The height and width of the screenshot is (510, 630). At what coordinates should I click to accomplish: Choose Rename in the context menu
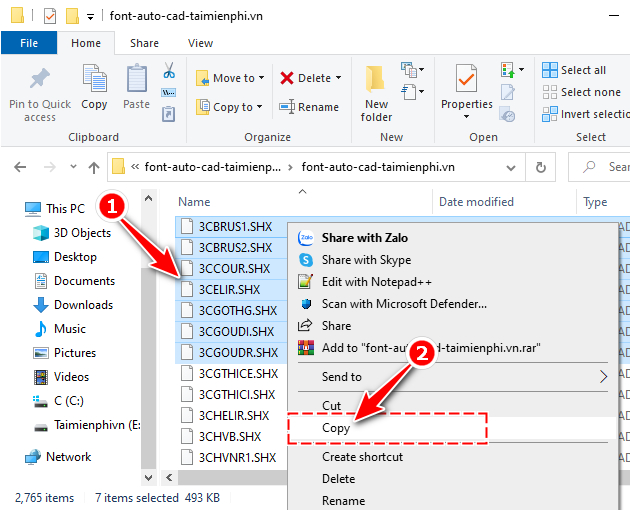(x=452, y=500)
